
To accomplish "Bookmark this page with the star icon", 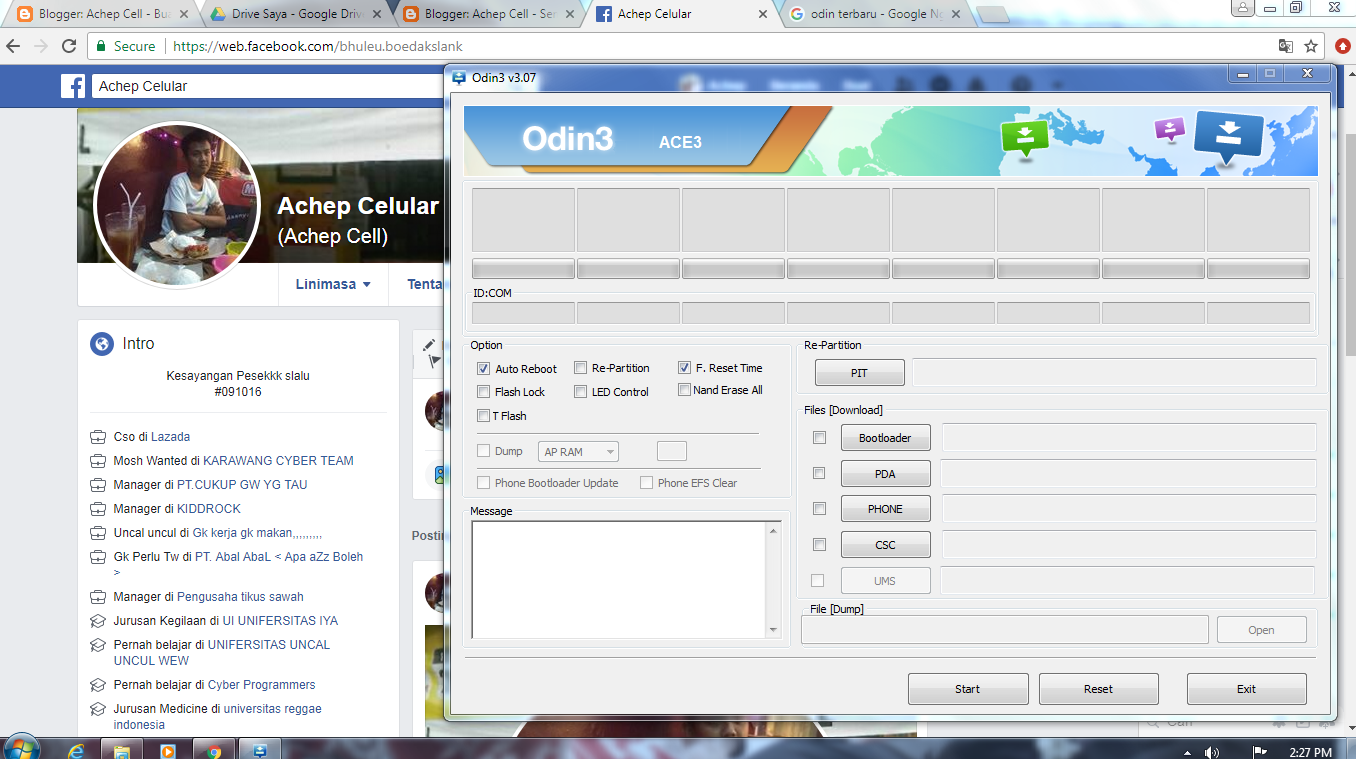I will pyautogui.click(x=1311, y=46).
